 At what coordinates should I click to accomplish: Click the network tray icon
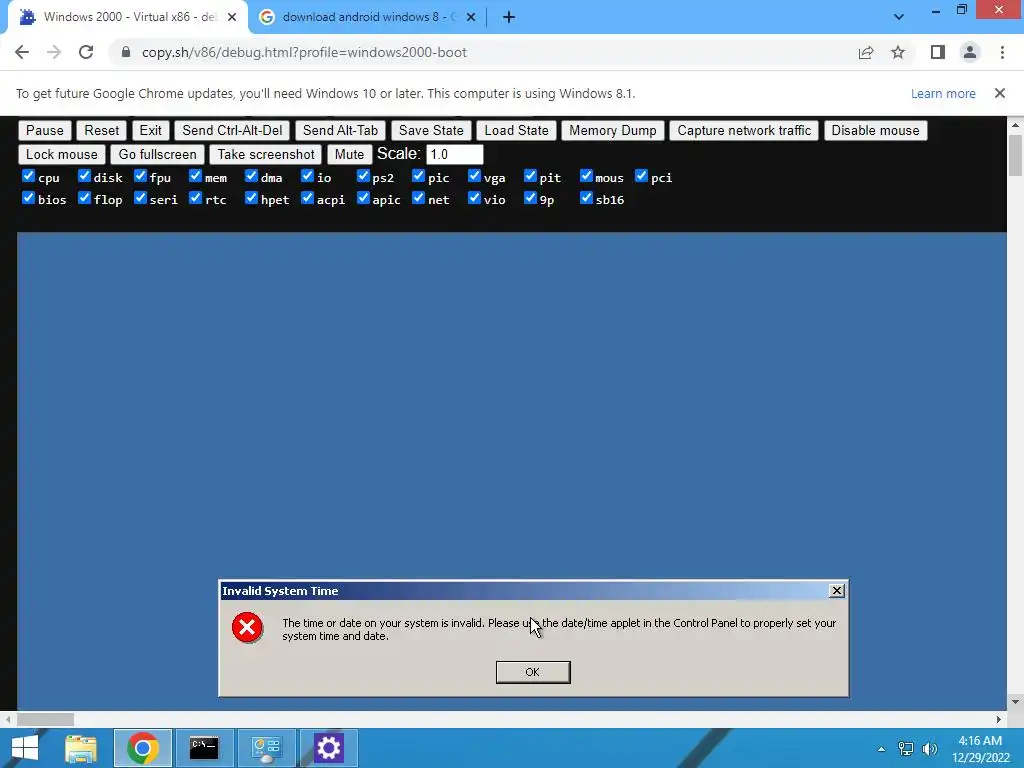click(x=906, y=749)
